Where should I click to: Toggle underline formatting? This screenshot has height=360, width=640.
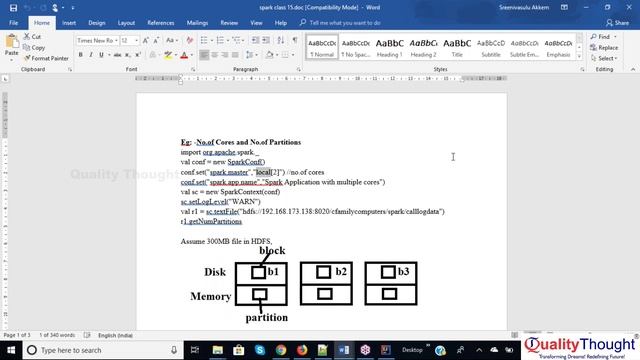coord(101,55)
